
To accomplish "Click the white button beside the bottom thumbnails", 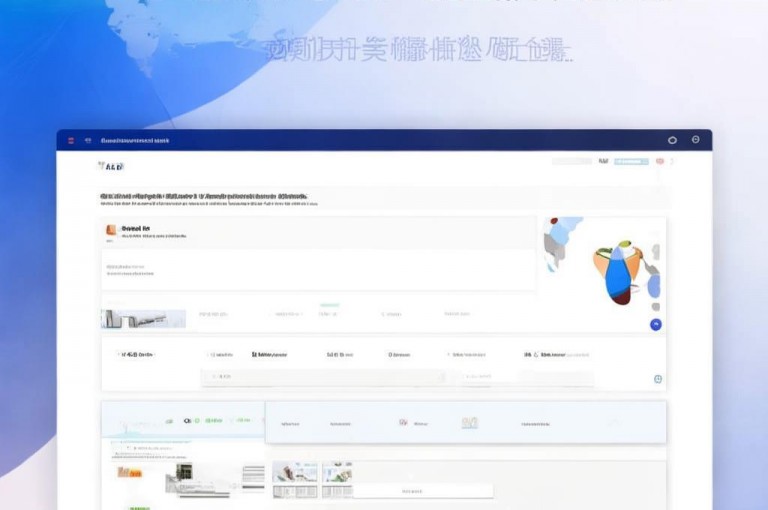I will point(423,491).
